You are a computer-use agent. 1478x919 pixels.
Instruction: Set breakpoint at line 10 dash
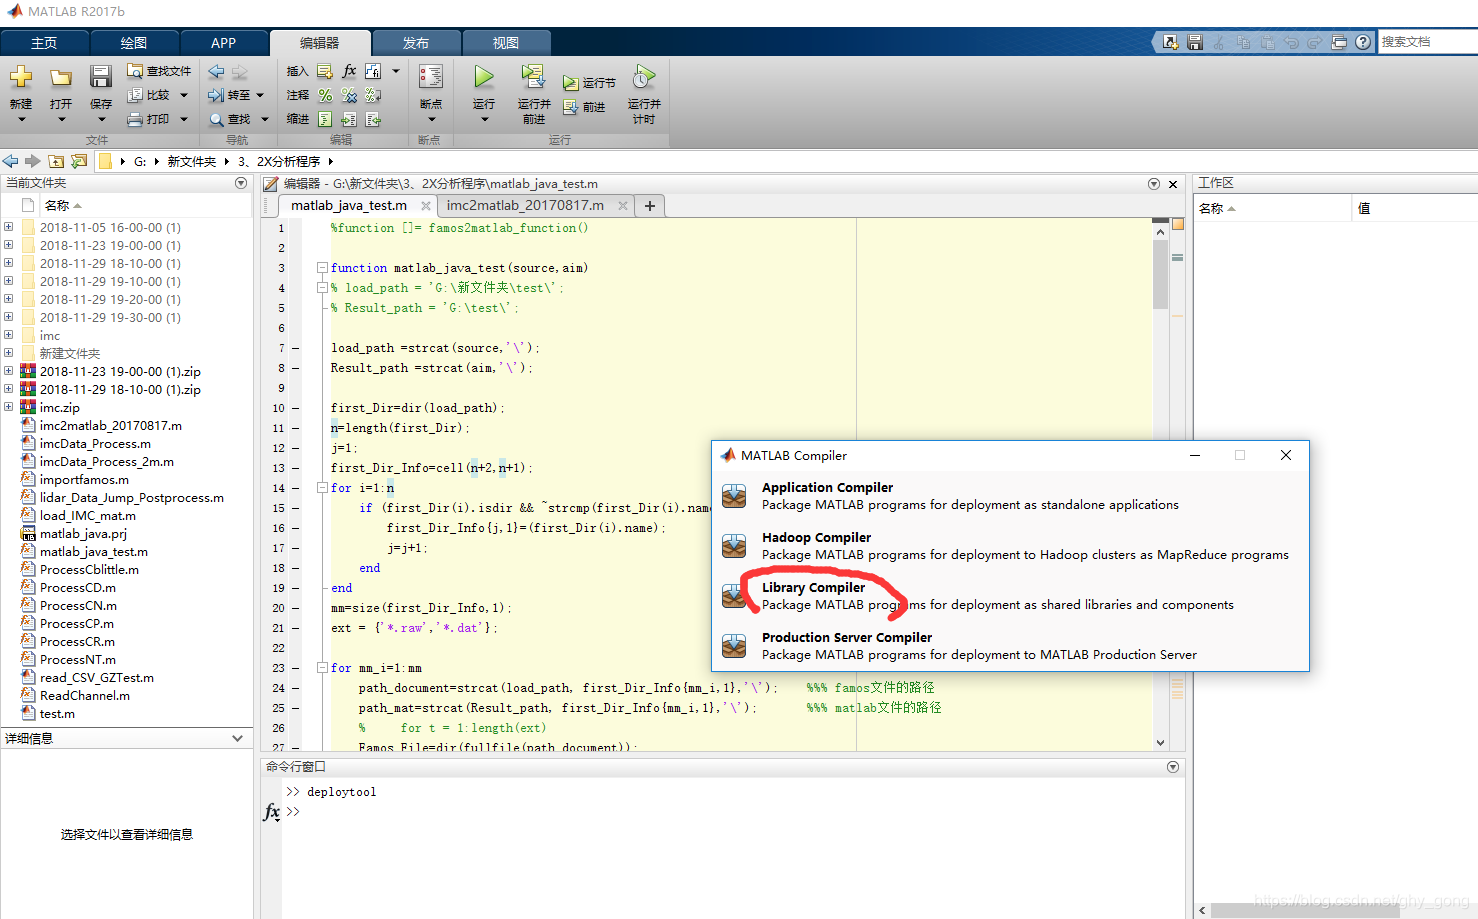(x=296, y=408)
